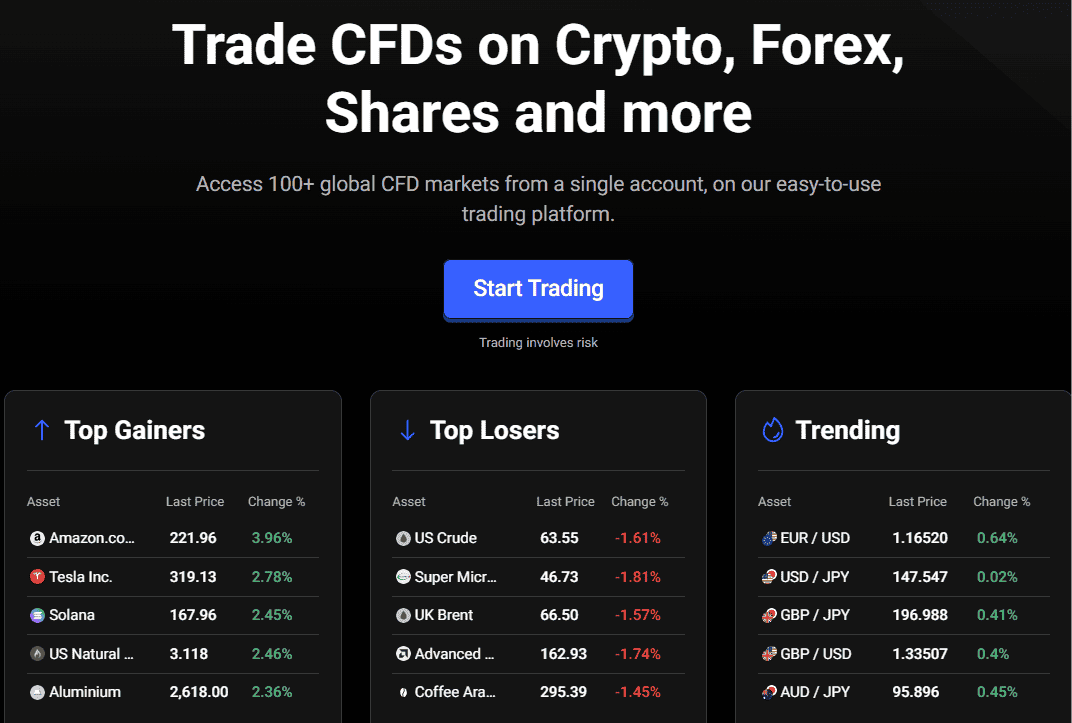Click the EUR / USD flag icon

pyautogui.click(x=768, y=538)
